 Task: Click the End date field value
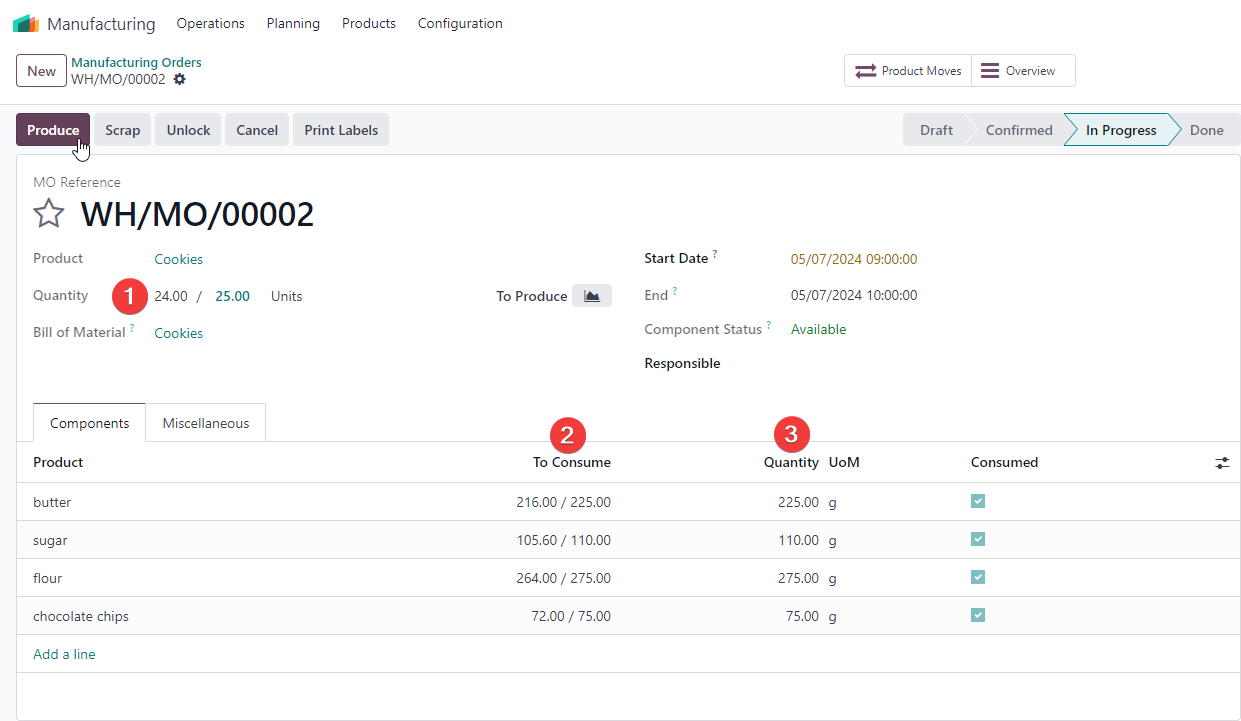[x=854, y=295]
